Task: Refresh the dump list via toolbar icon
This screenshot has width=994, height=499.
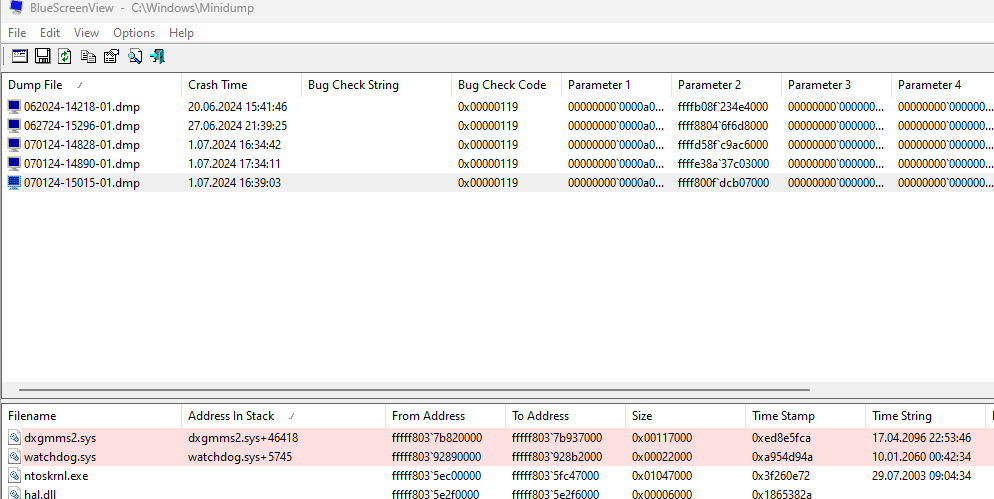Action: tap(65, 57)
